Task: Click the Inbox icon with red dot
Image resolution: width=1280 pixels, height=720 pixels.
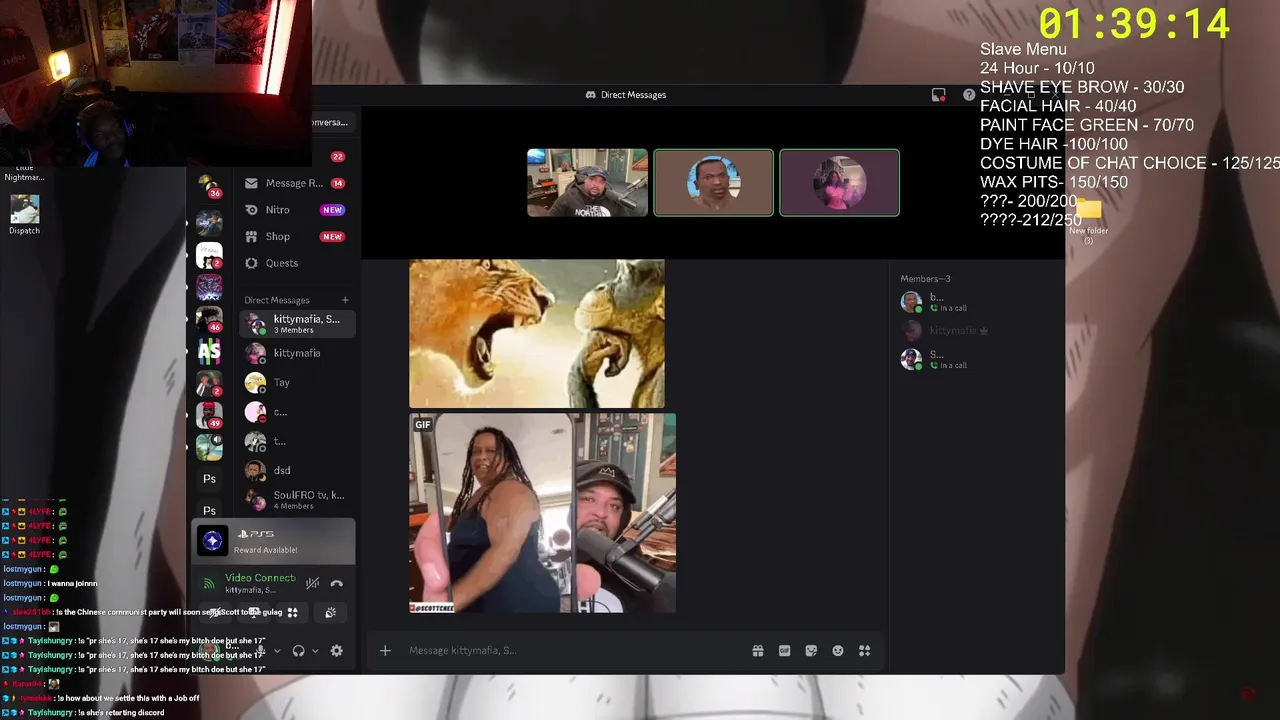Action: coord(938,95)
